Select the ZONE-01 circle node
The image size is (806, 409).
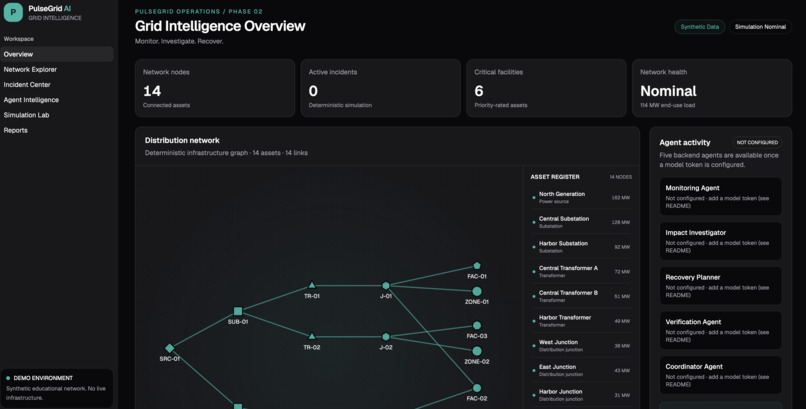point(477,291)
